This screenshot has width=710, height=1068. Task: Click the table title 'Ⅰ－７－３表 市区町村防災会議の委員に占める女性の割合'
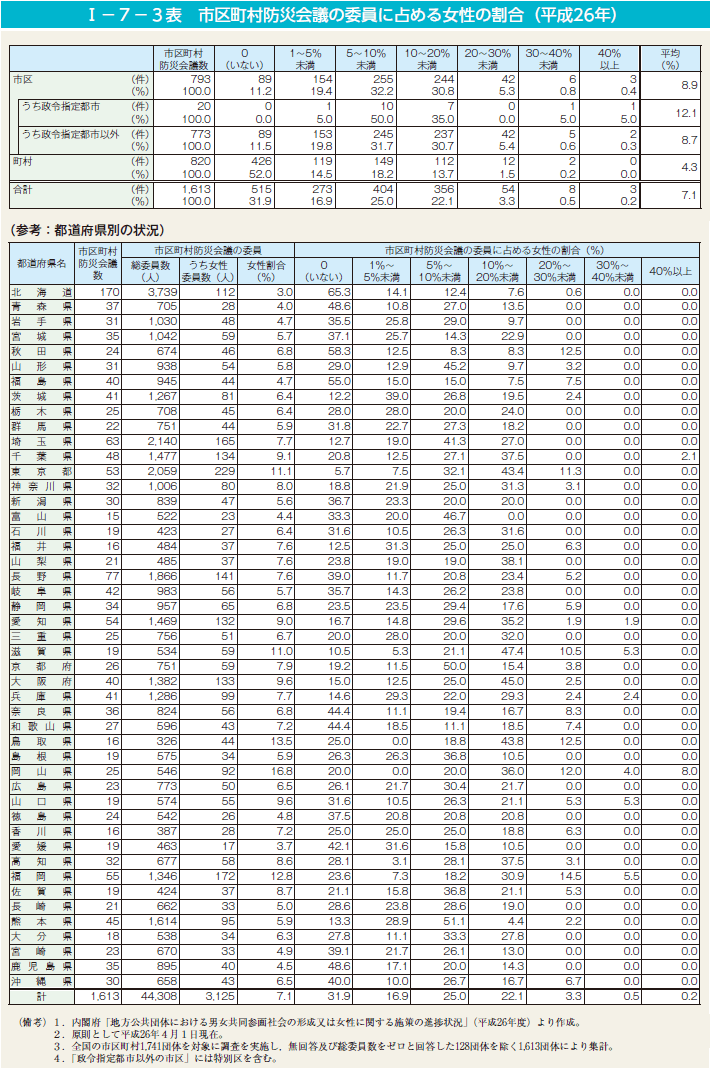coord(354,15)
